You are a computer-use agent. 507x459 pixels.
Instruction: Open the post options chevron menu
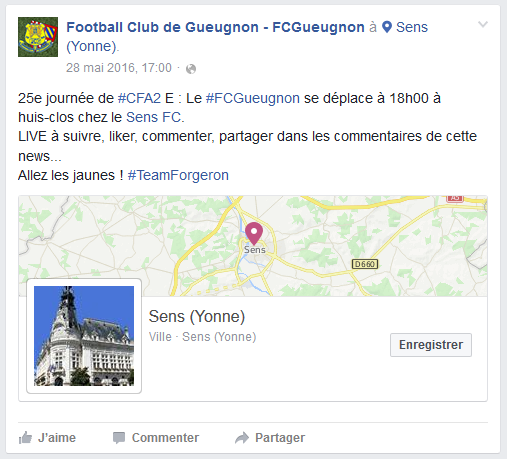483,24
